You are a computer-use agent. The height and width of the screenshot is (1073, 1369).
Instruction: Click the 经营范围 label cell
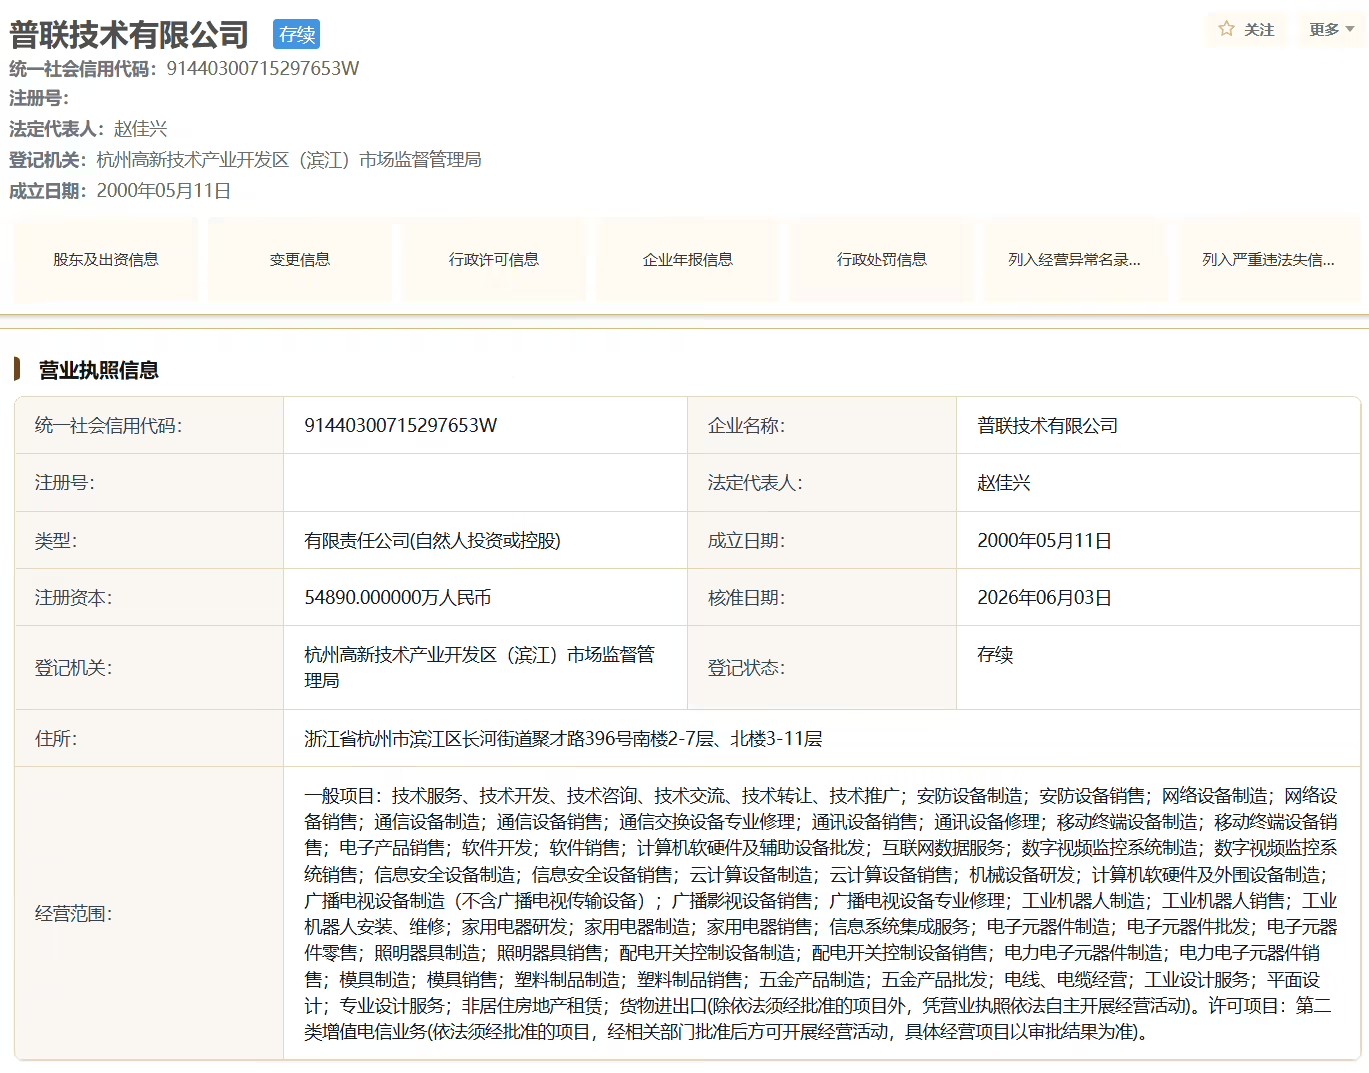click(x=149, y=913)
